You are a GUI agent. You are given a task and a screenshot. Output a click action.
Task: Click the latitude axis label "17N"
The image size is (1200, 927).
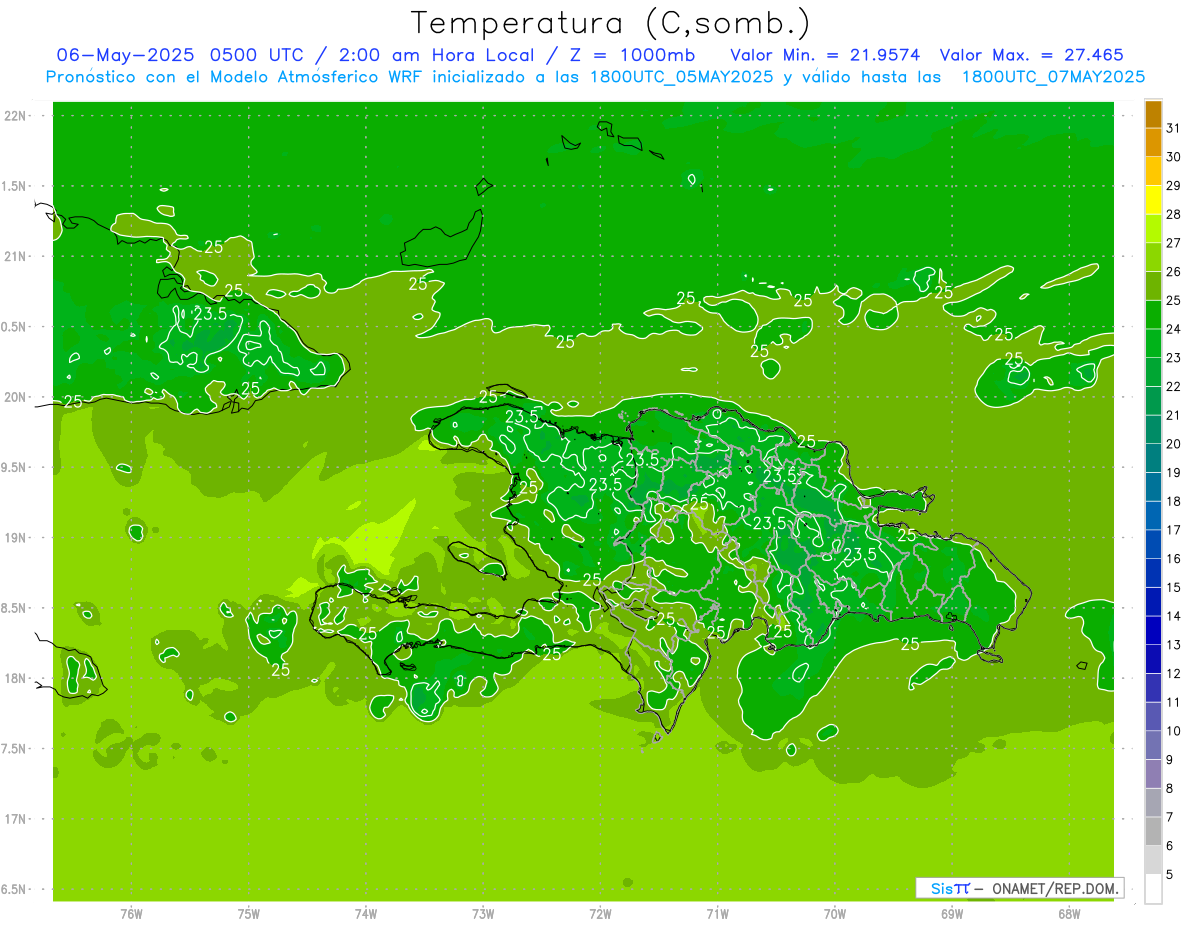(15, 819)
